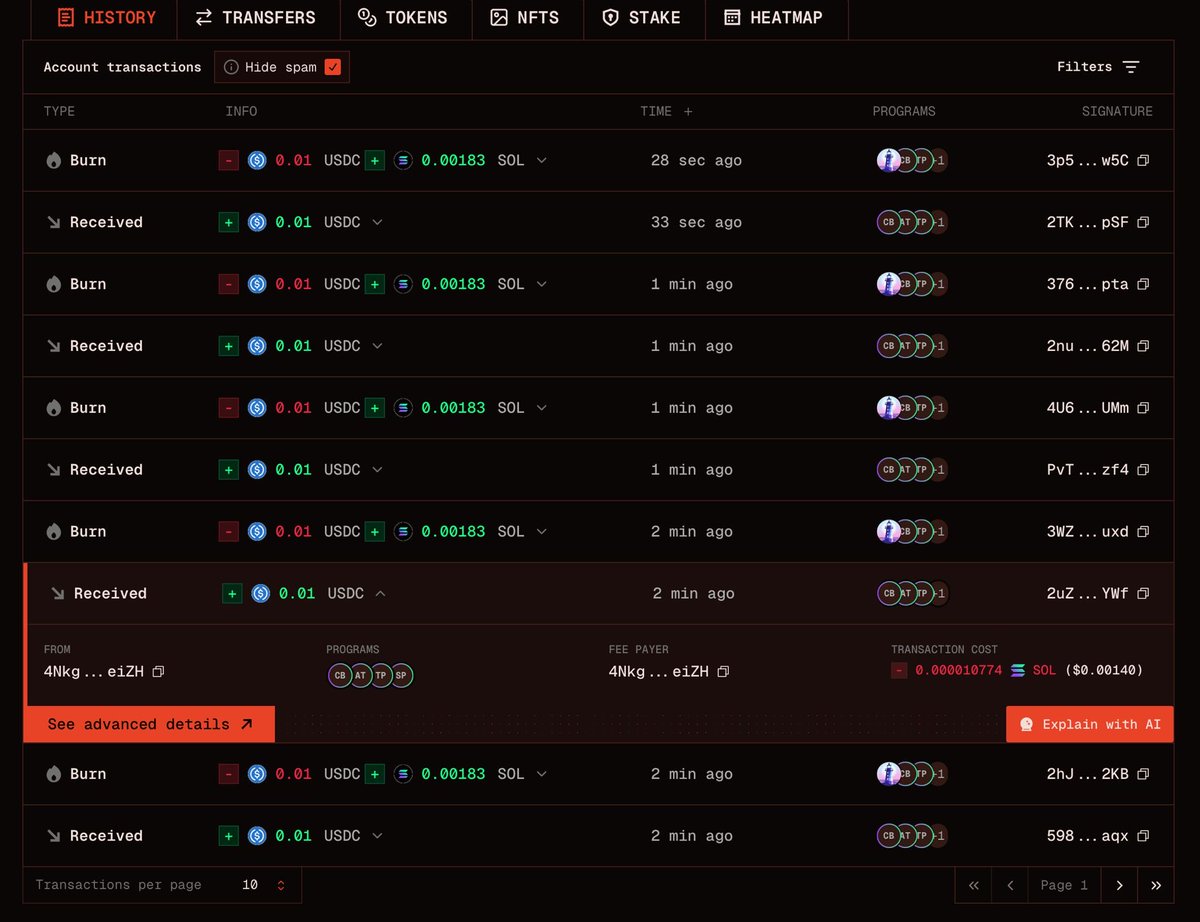Screen dimensions: 1200x922
Task: Switch to the Heatmap tab
Action: click(776, 18)
